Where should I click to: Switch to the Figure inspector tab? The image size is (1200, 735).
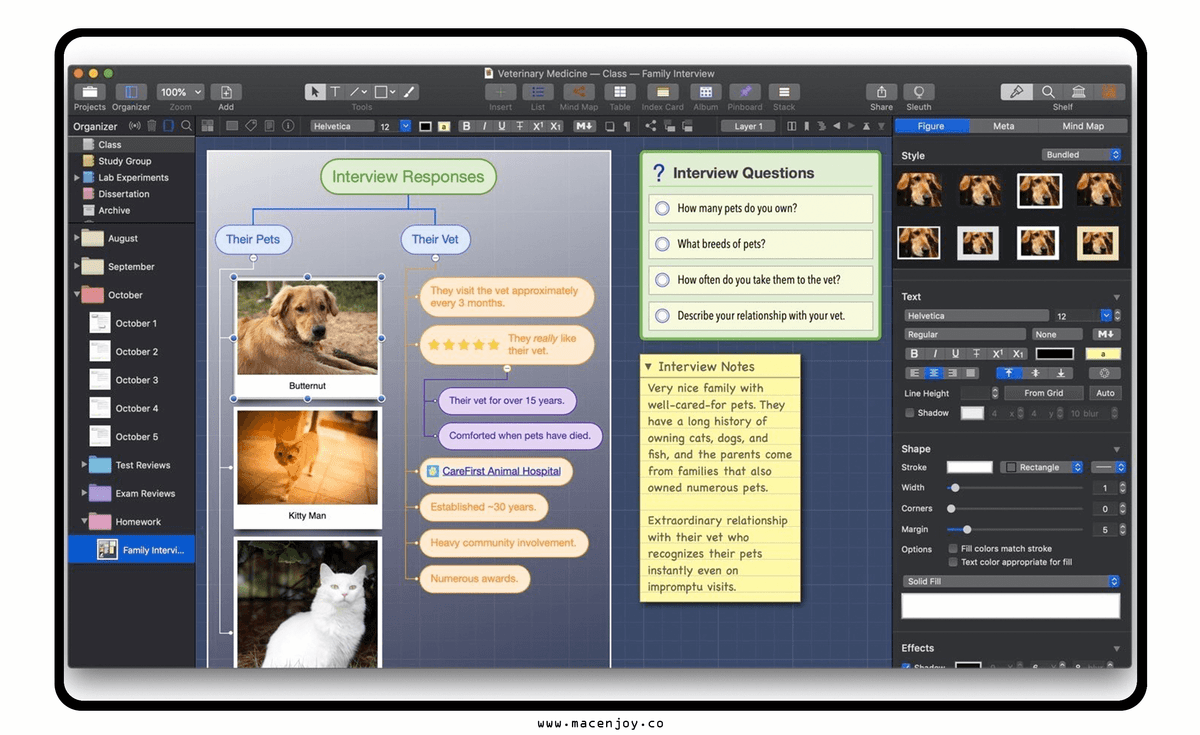coord(931,126)
